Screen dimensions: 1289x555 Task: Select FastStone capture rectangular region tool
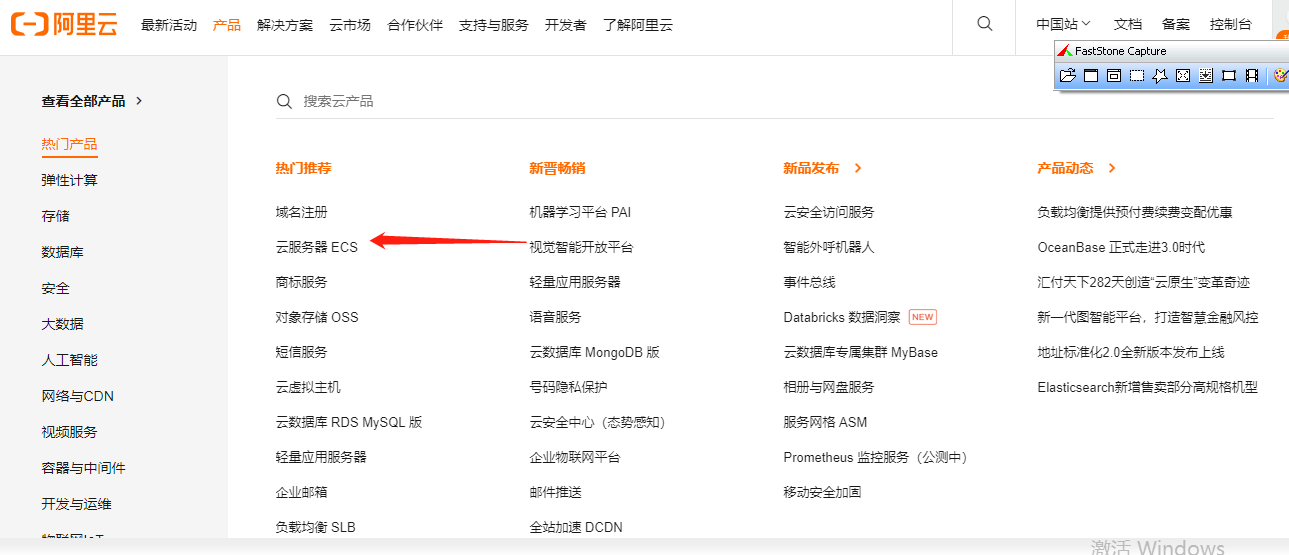tap(1137, 76)
